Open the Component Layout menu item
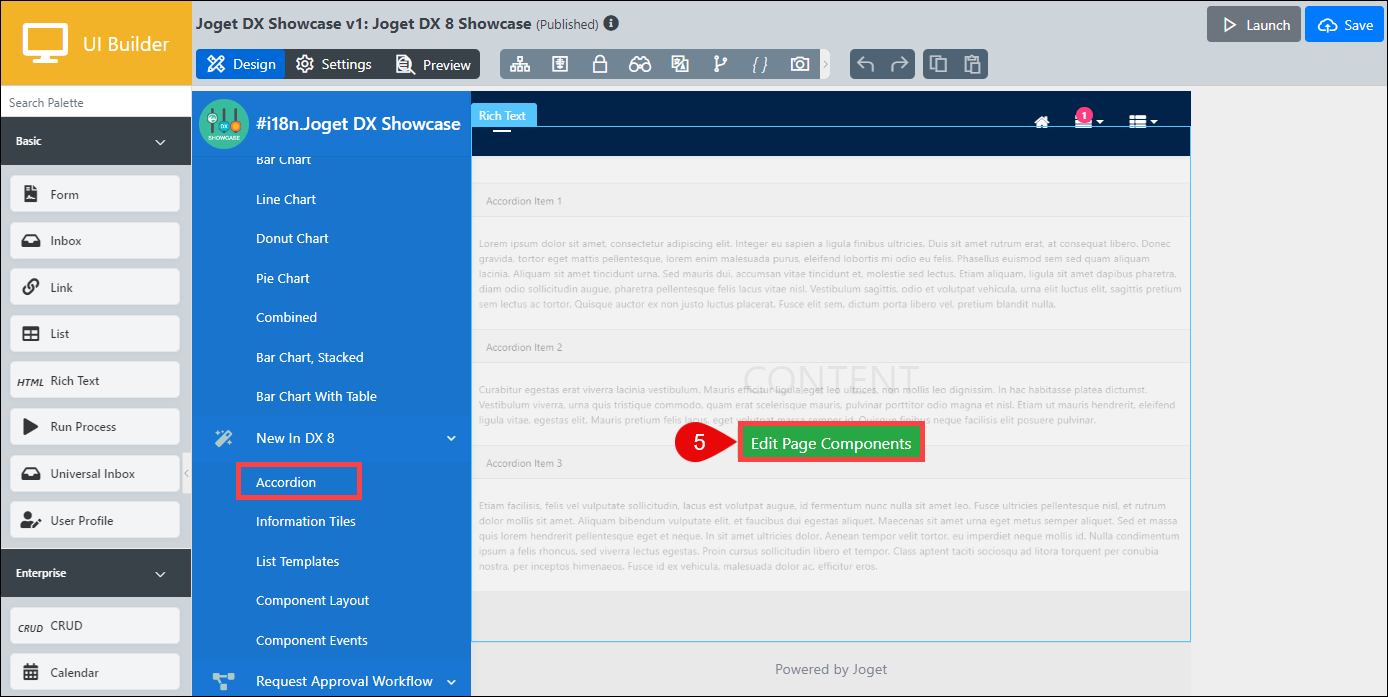The height and width of the screenshot is (697, 1388). pos(313,600)
